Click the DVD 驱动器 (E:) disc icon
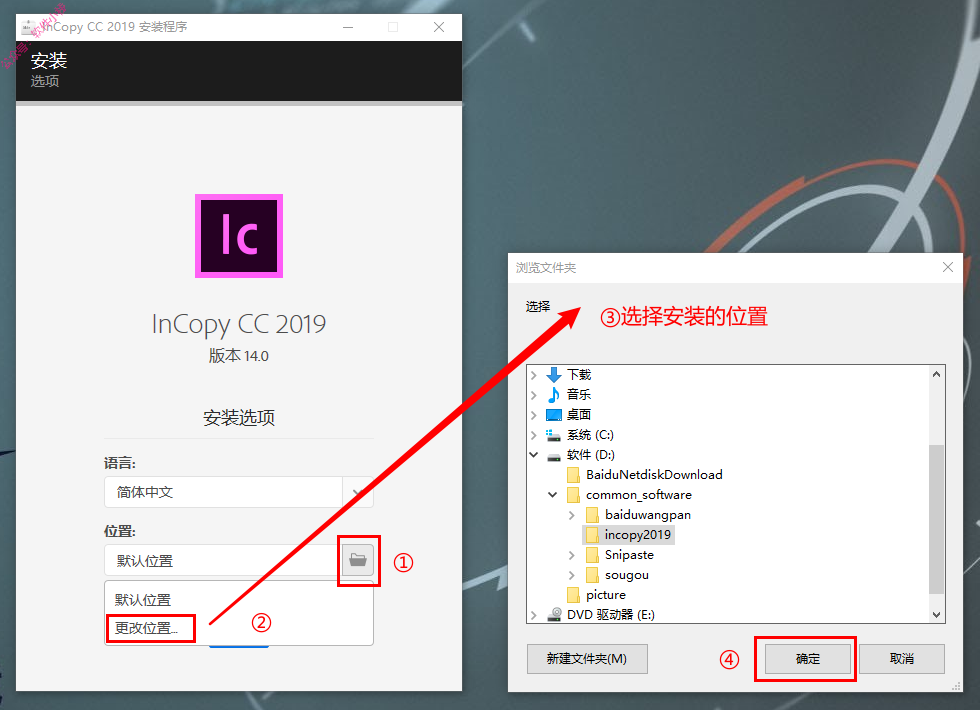 click(x=554, y=615)
